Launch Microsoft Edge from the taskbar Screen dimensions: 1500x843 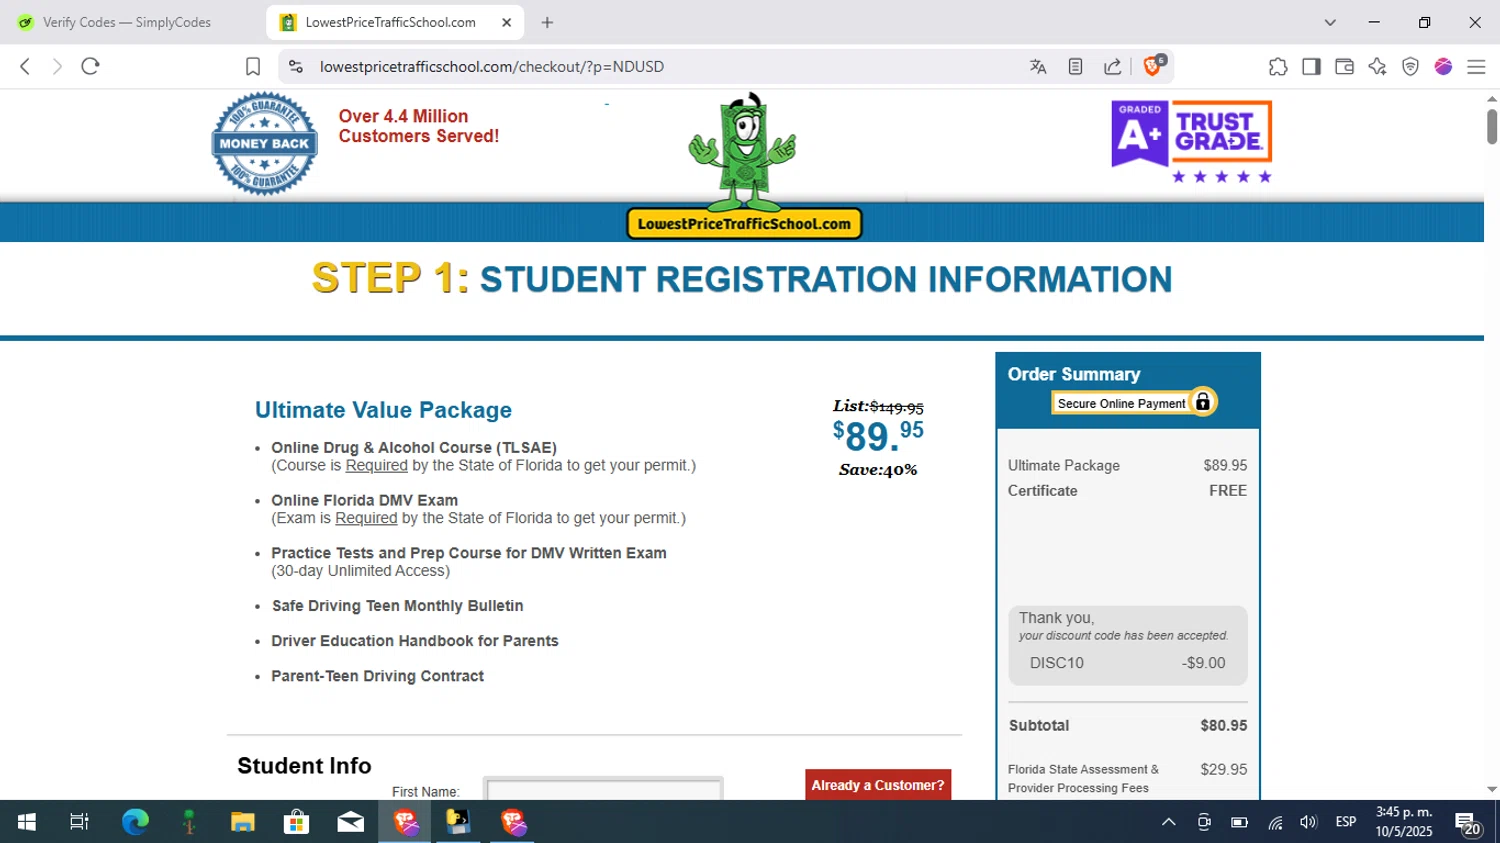tap(135, 822)
